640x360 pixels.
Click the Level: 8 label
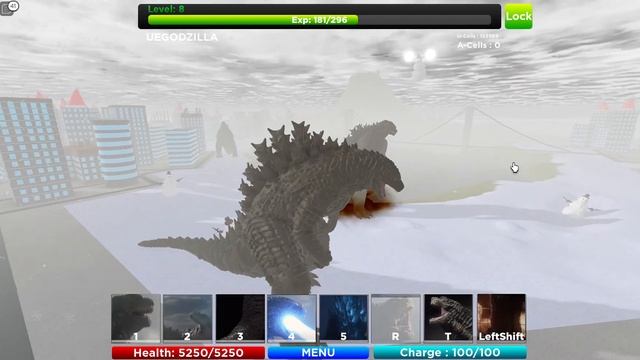pyautogui.click(x=166, y=9)
